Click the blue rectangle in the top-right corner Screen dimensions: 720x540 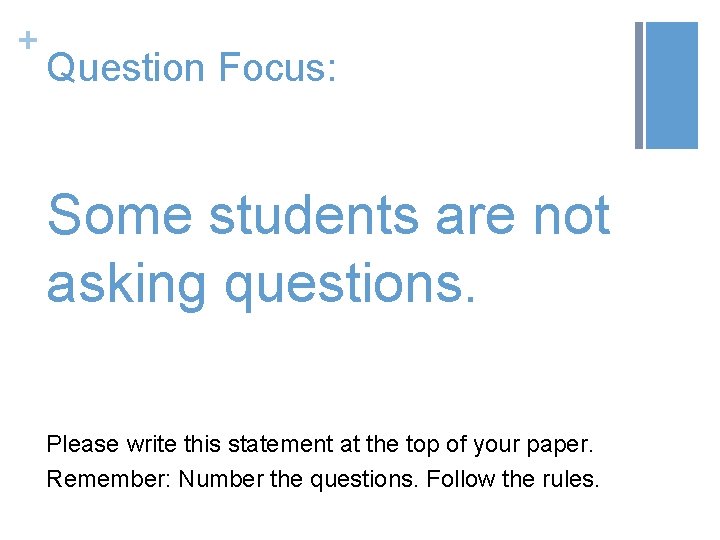671,85
